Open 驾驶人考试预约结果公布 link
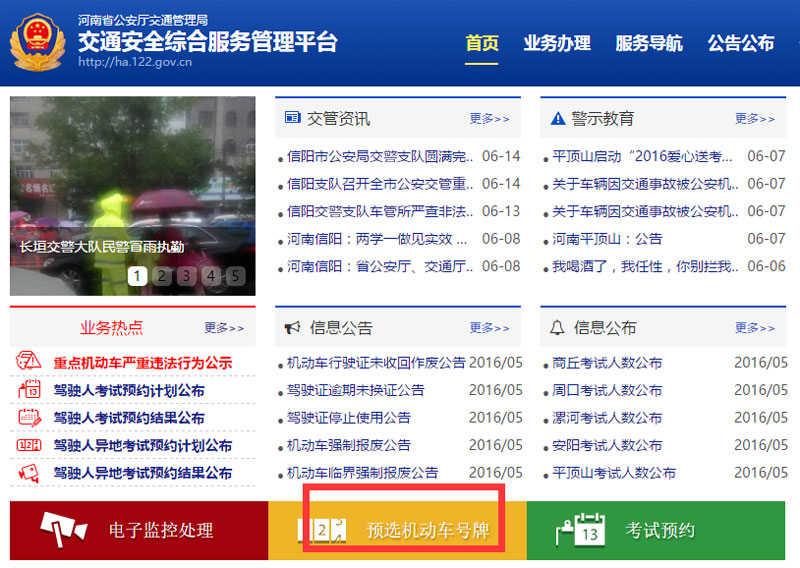 click(x=129, y=418)
